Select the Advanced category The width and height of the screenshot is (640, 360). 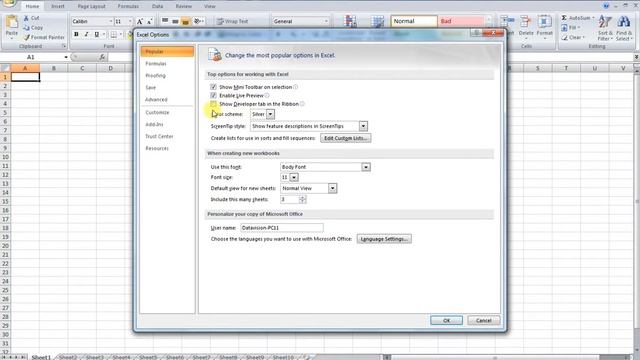(167, 100)
